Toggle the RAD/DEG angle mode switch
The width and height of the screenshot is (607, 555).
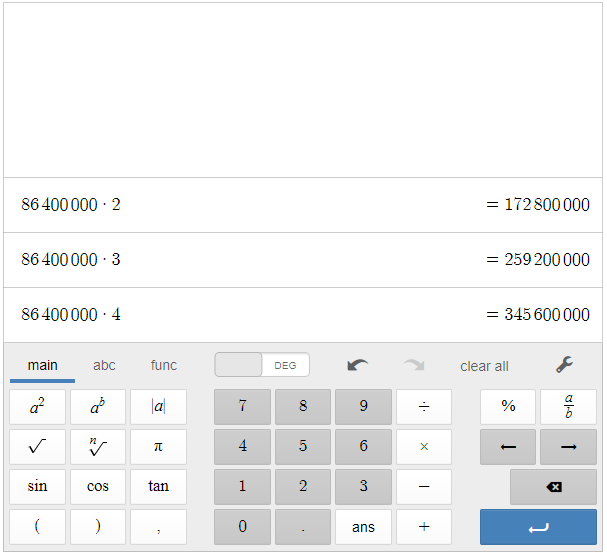tap(262, 365)
